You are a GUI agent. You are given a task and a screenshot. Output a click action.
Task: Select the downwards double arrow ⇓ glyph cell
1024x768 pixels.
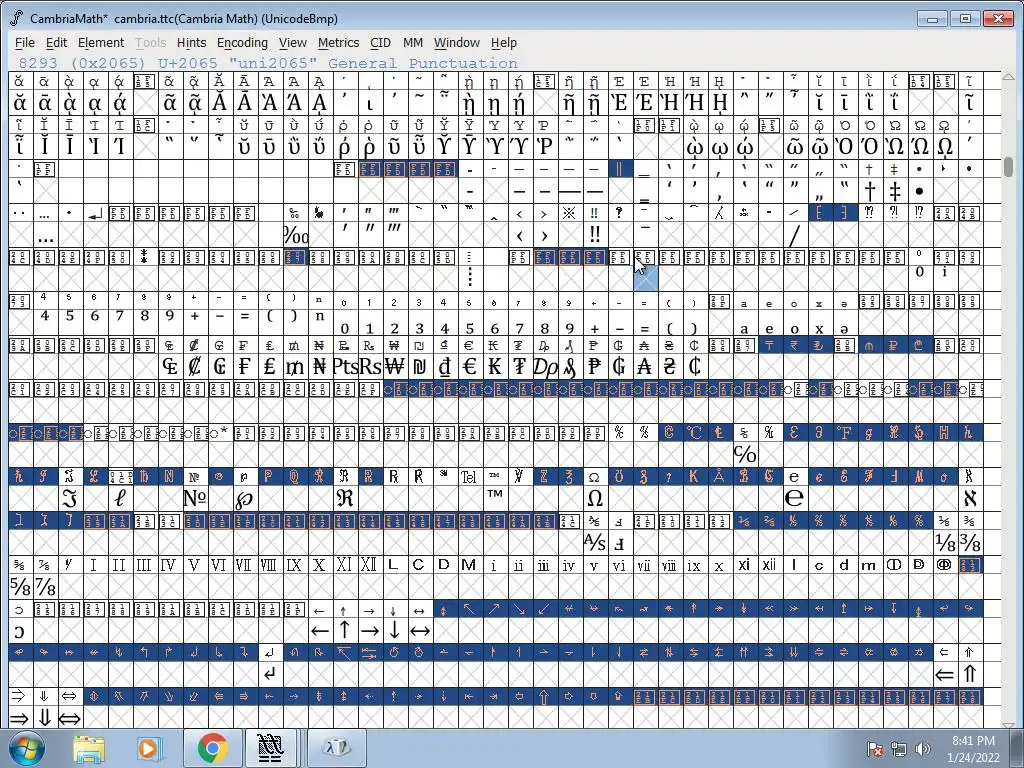[x=44, y=718]
